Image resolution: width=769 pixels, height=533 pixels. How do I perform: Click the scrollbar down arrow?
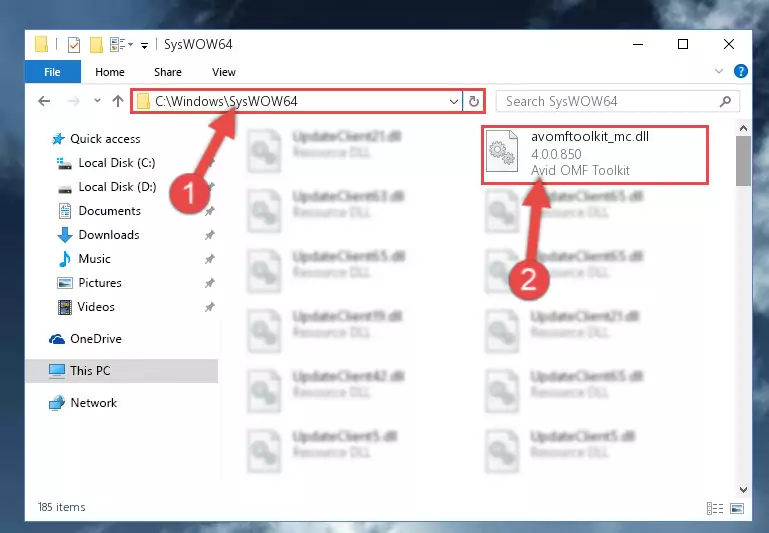point(743,489)
